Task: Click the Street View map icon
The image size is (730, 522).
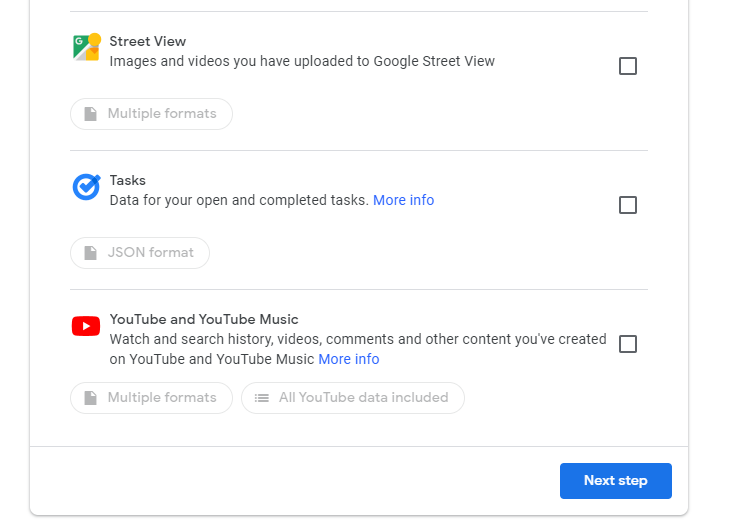Action: coord(87,47)
